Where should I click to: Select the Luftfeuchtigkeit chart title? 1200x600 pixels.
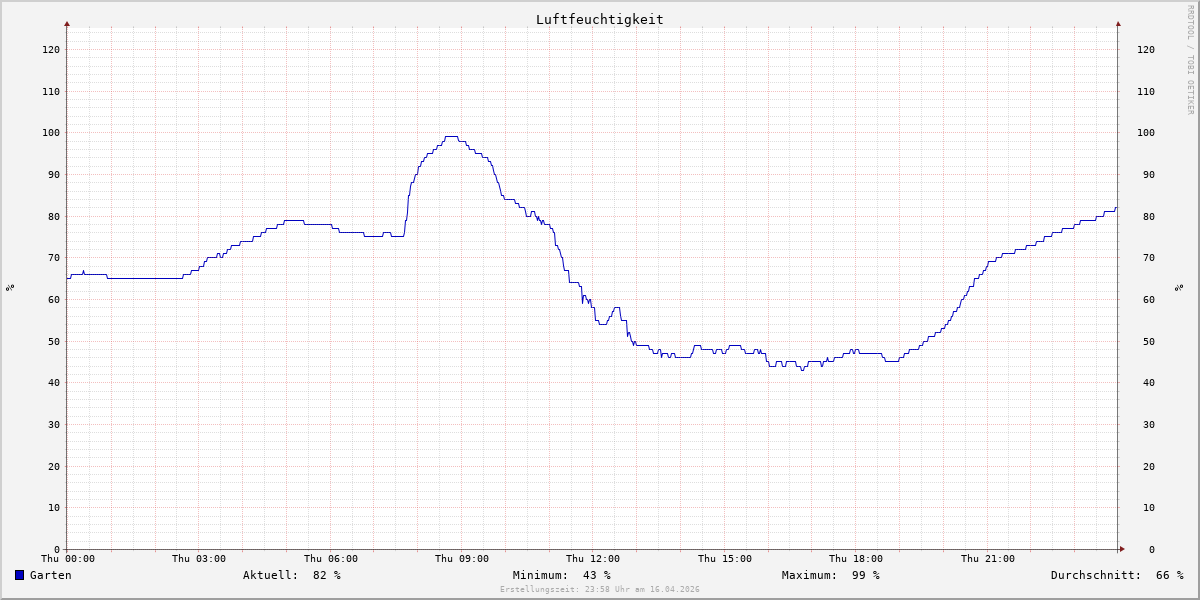pos(599,19)
